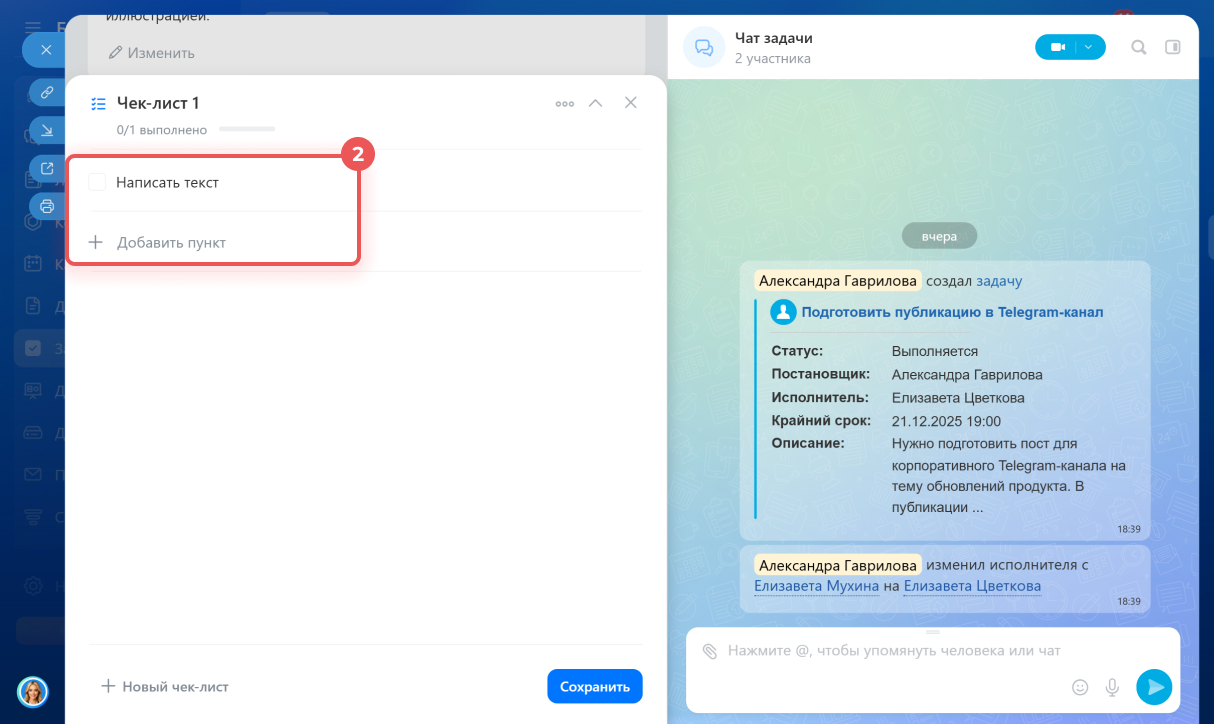The width and height of the screenshot is (1214, 724).
Task: Open the emoji picker in chat
Action: (x=1080, y=687)
